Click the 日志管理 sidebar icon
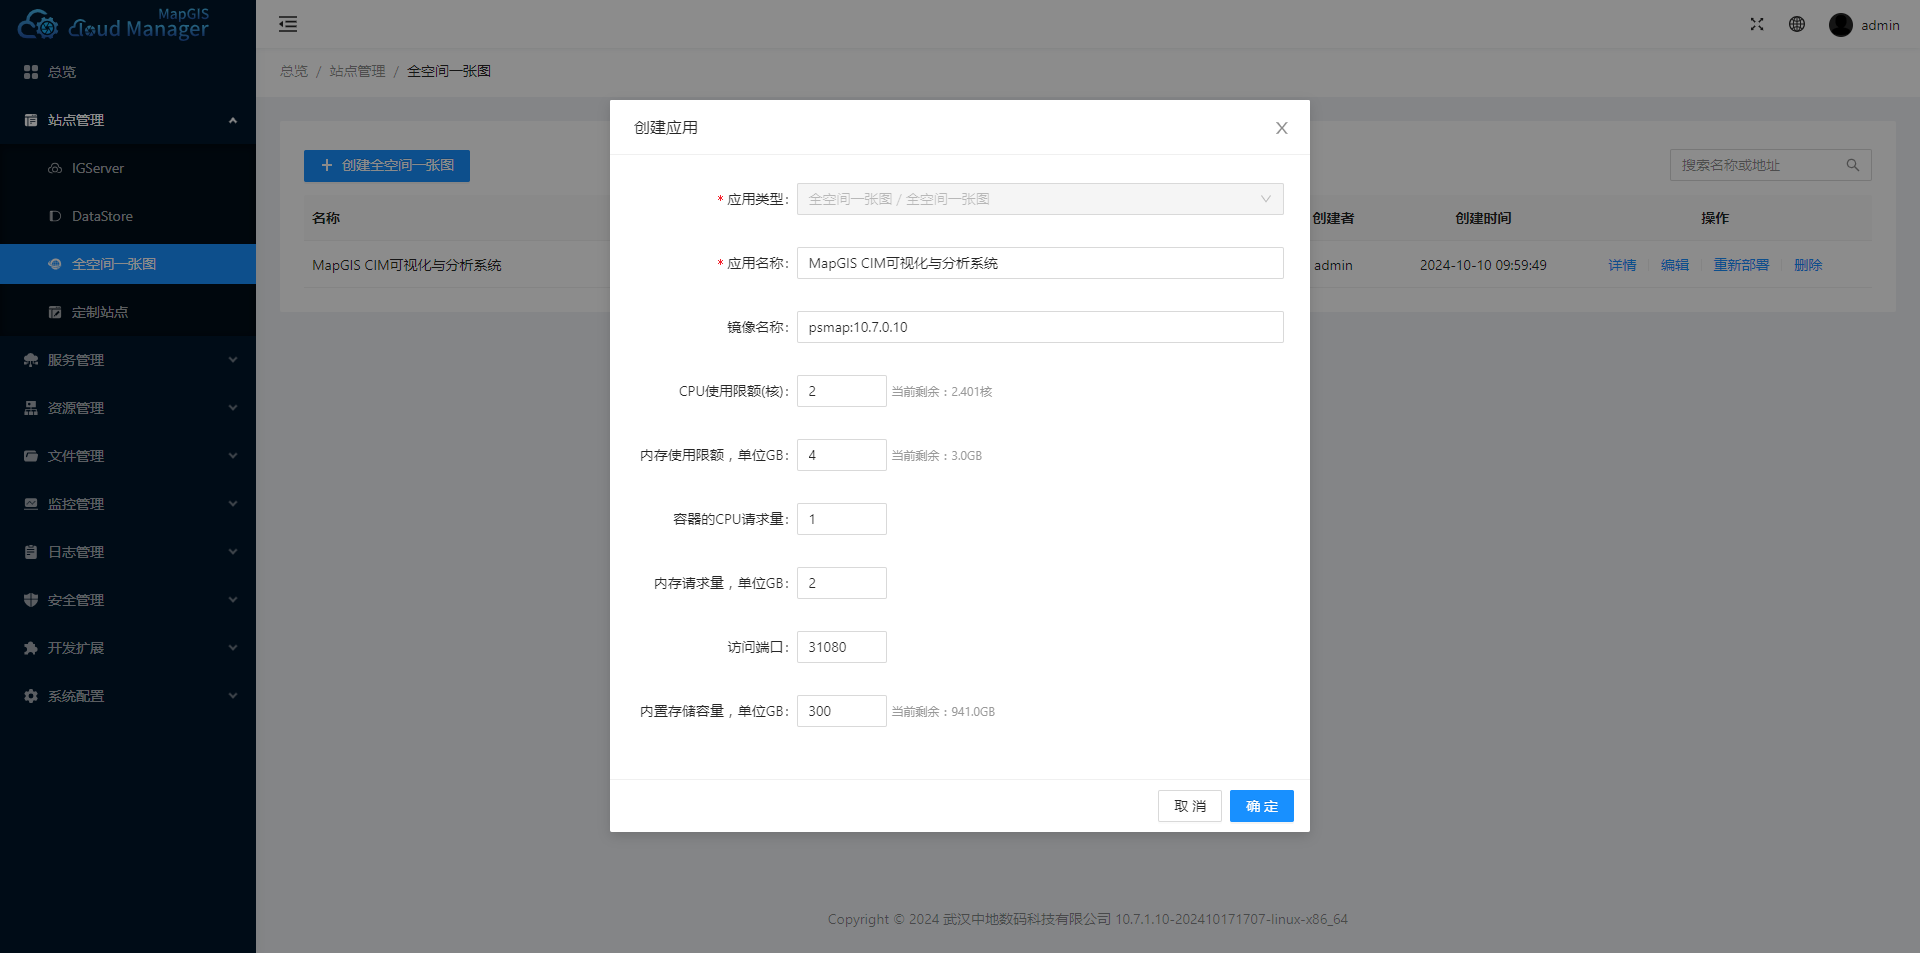1920x953 pixels. point(31,552)
